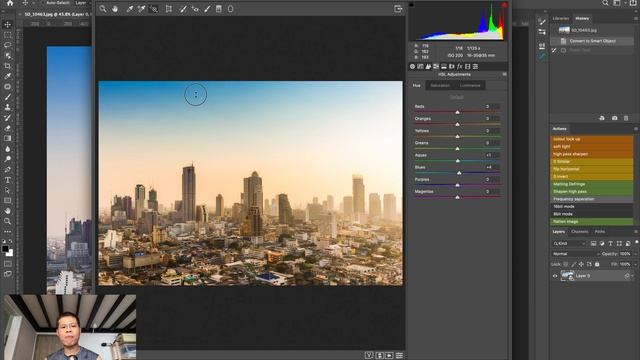Select the Move tool in Photoshop toolbar
Screen dimensions: 640x360
pyautogui.click(x=7, y=24)
